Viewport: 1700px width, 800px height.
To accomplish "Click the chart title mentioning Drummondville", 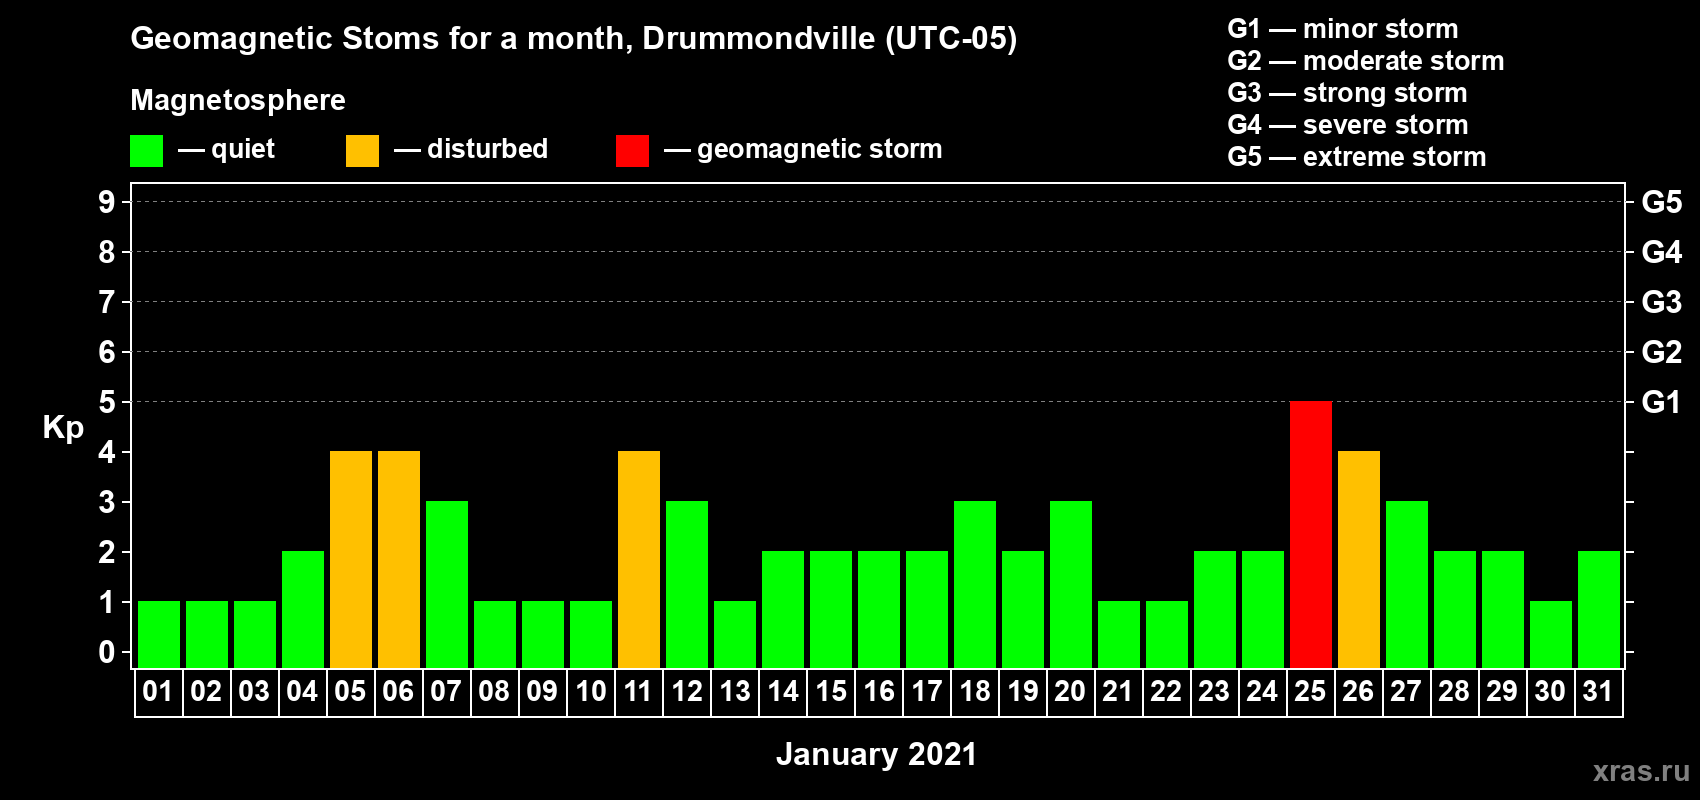I will 574,39.
